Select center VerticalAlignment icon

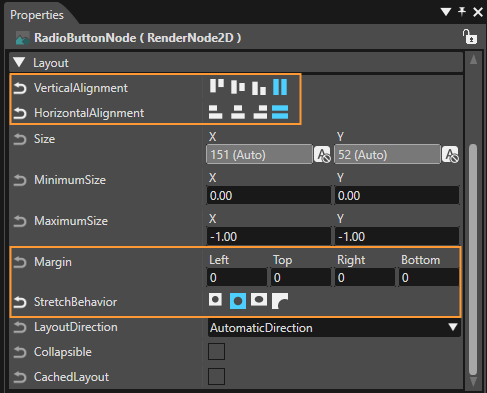(238, 87)
